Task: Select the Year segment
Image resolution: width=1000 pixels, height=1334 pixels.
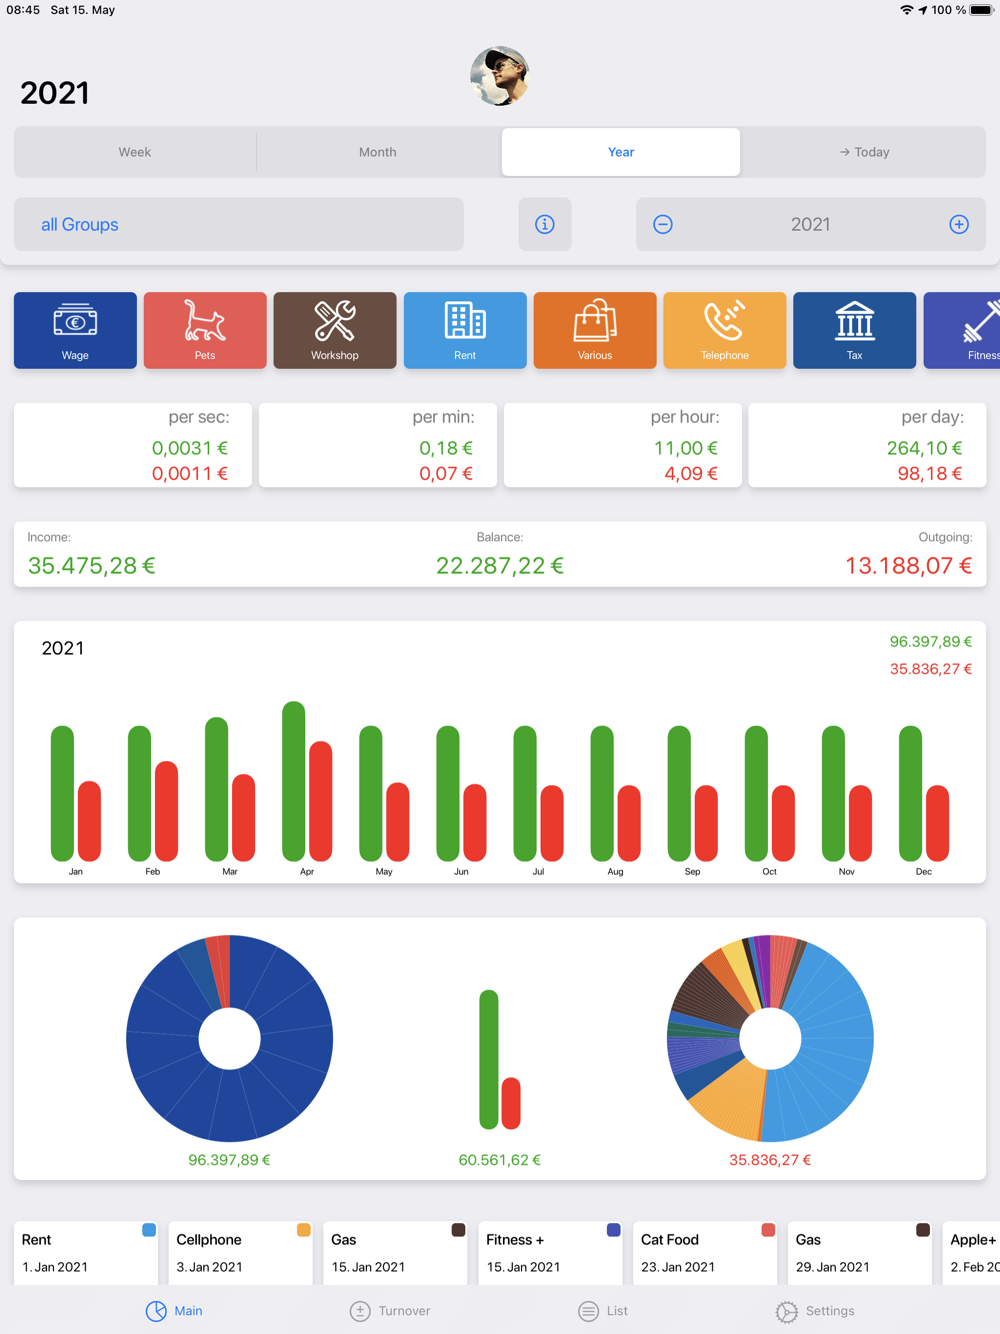Action: click(621, 152)
